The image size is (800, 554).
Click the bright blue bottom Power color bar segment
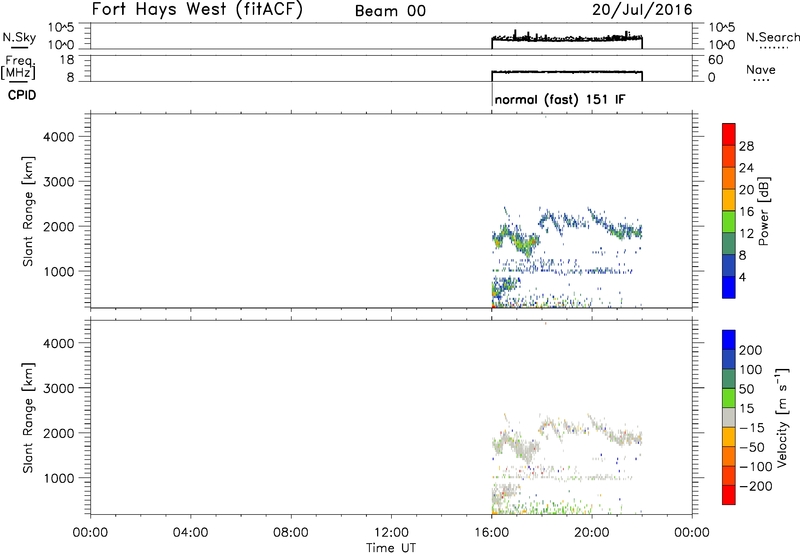pos(729,287)
